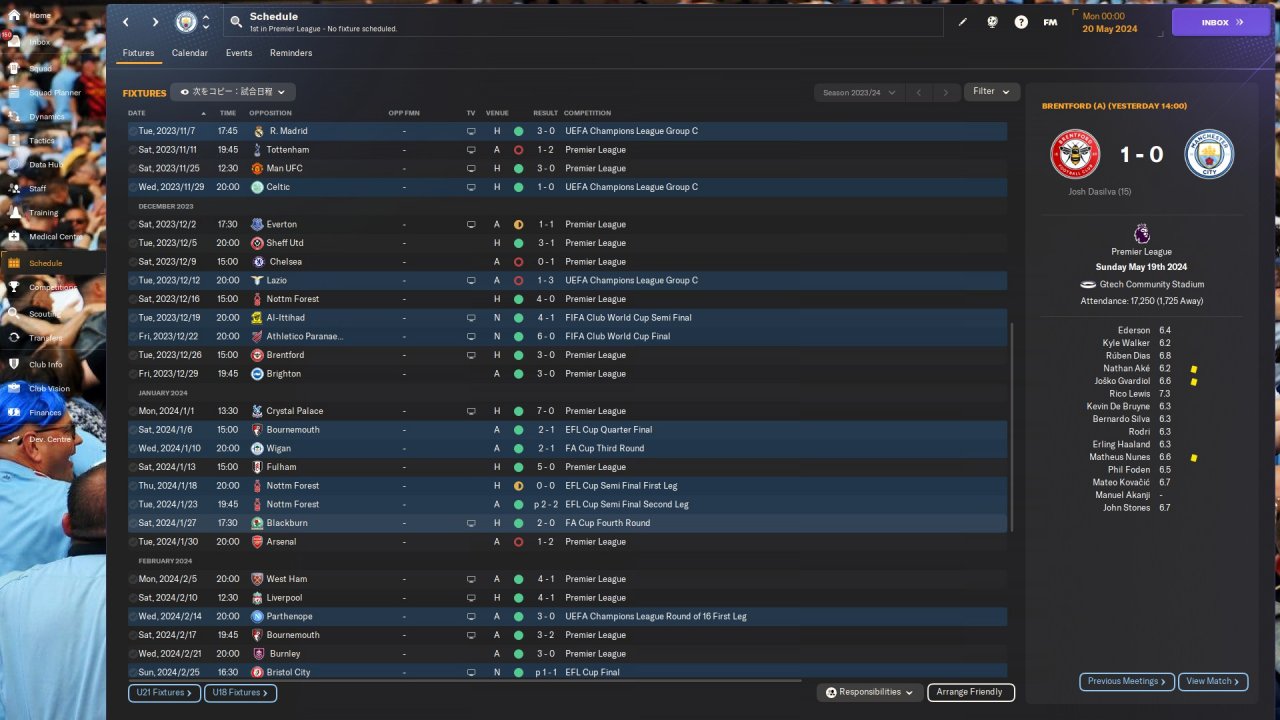Viewport: 1280px width, 720px height.
Task: Click the Manchester City badge in the top bar
Action: click(x=186, y=22)
